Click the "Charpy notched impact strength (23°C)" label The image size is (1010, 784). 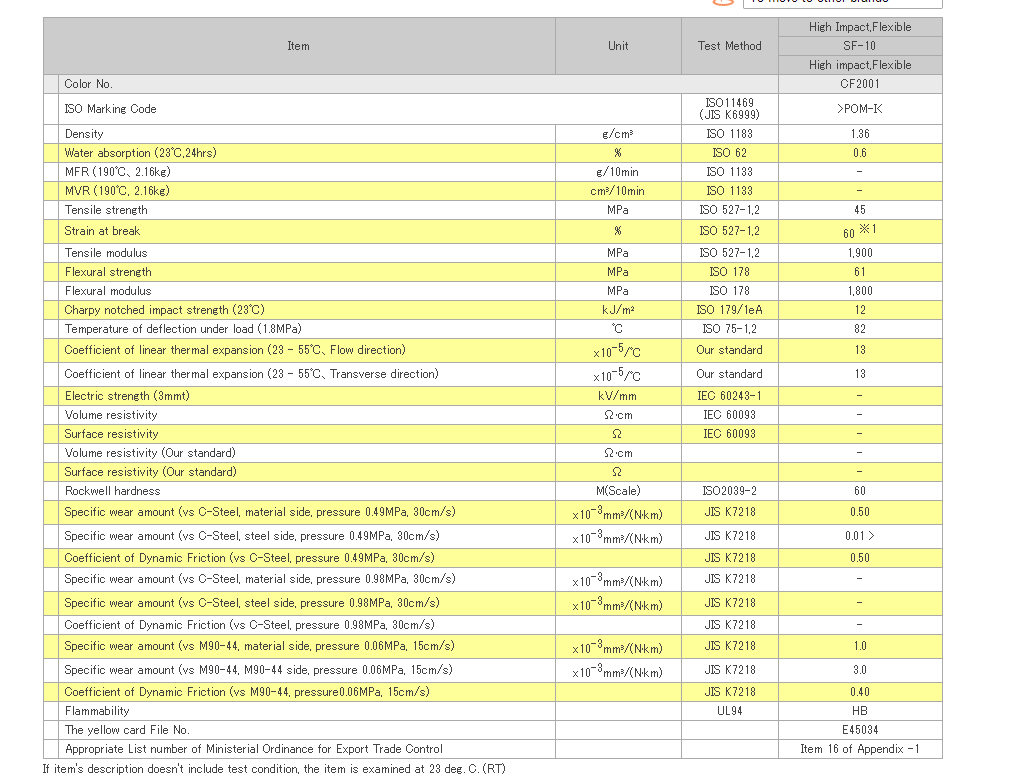point(164,310)
